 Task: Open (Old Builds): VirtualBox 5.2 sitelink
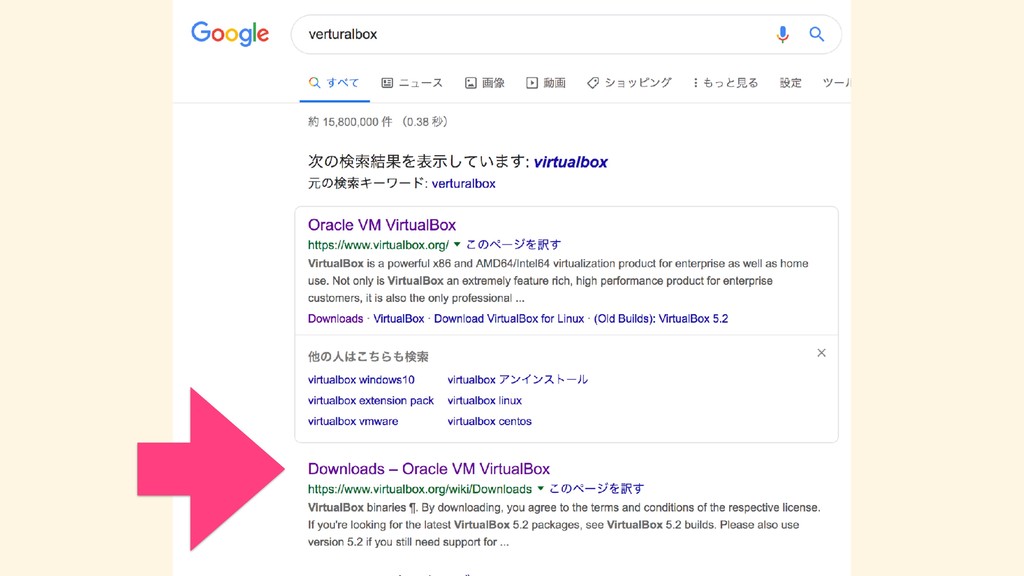pyautogui.click(x=661, y=319)
